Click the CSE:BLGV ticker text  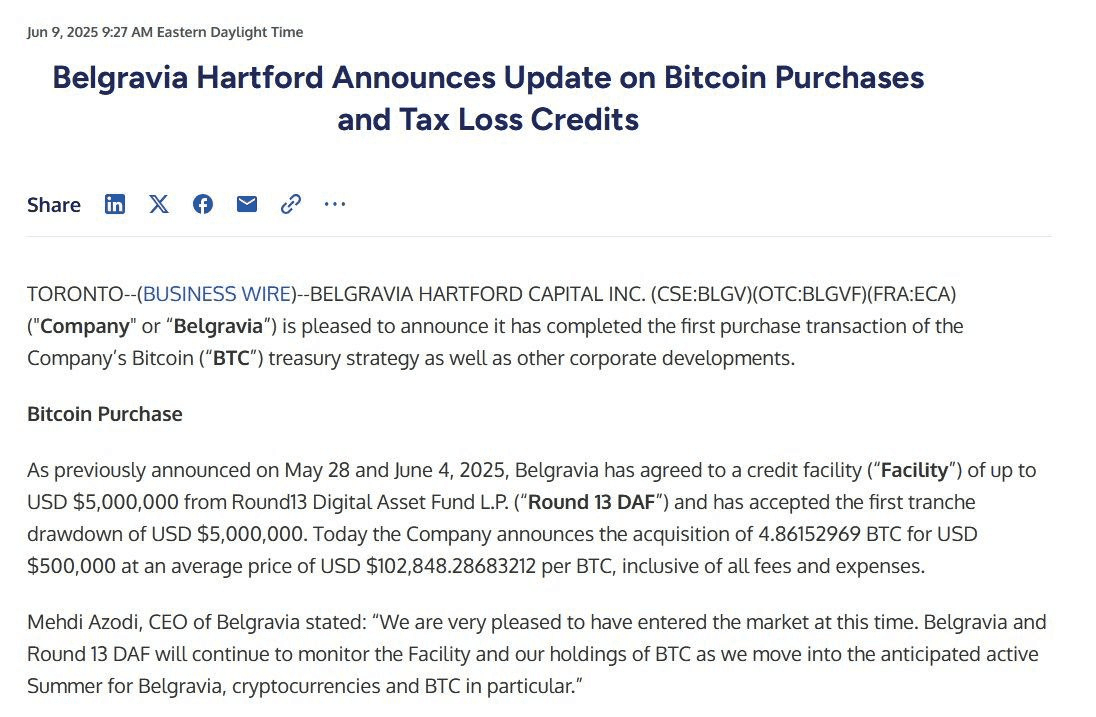pyautogui.click(x=700, y=294)
